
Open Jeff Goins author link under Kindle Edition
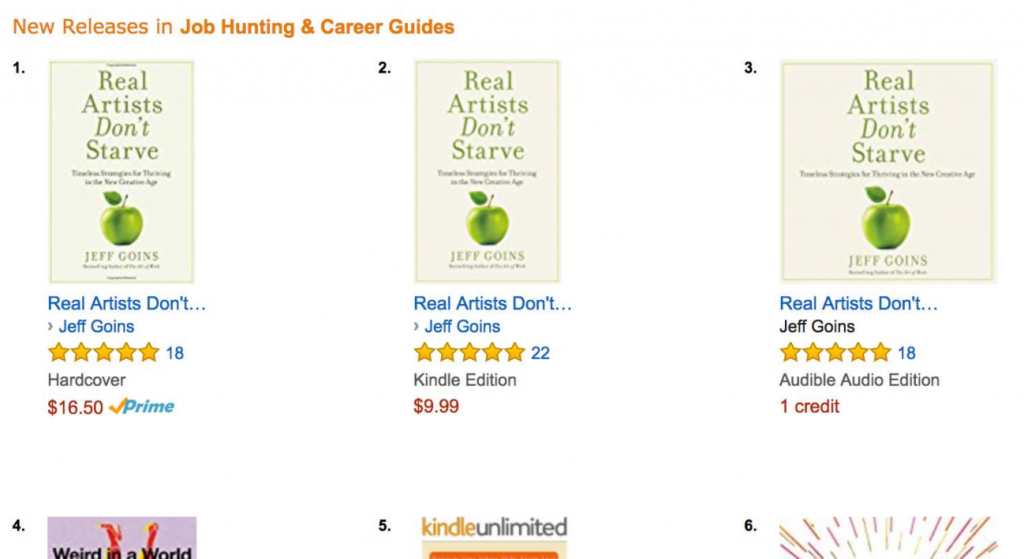[x=462, y=327]
